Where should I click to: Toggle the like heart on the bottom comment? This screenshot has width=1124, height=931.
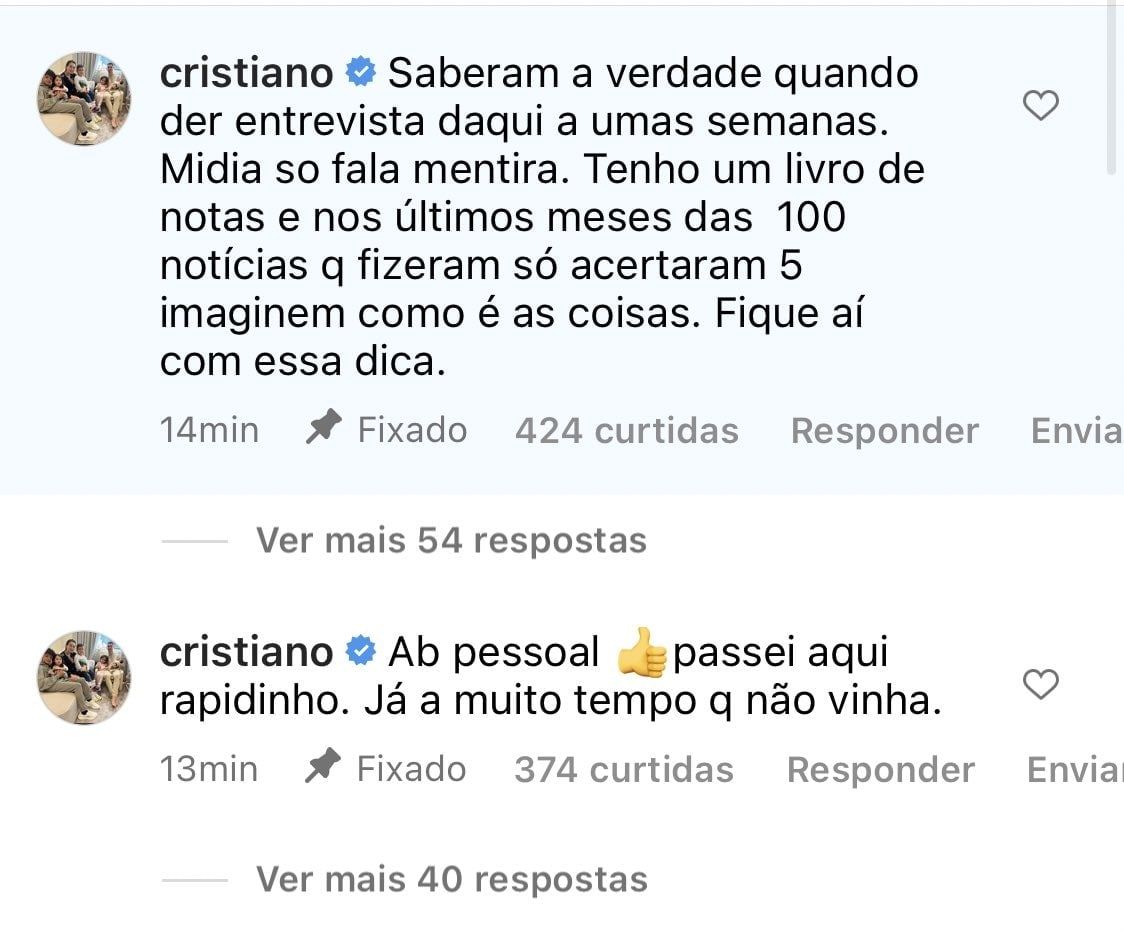1041,685
